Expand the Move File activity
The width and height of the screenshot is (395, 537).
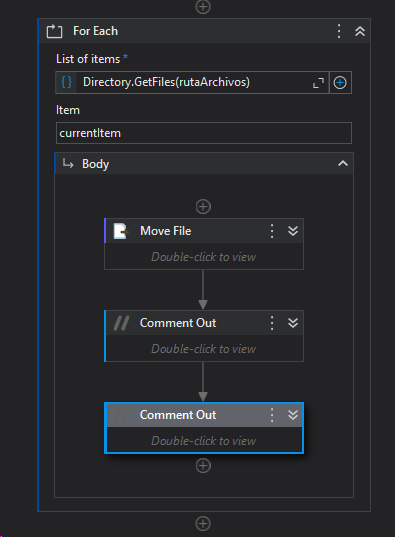(293, 231)
